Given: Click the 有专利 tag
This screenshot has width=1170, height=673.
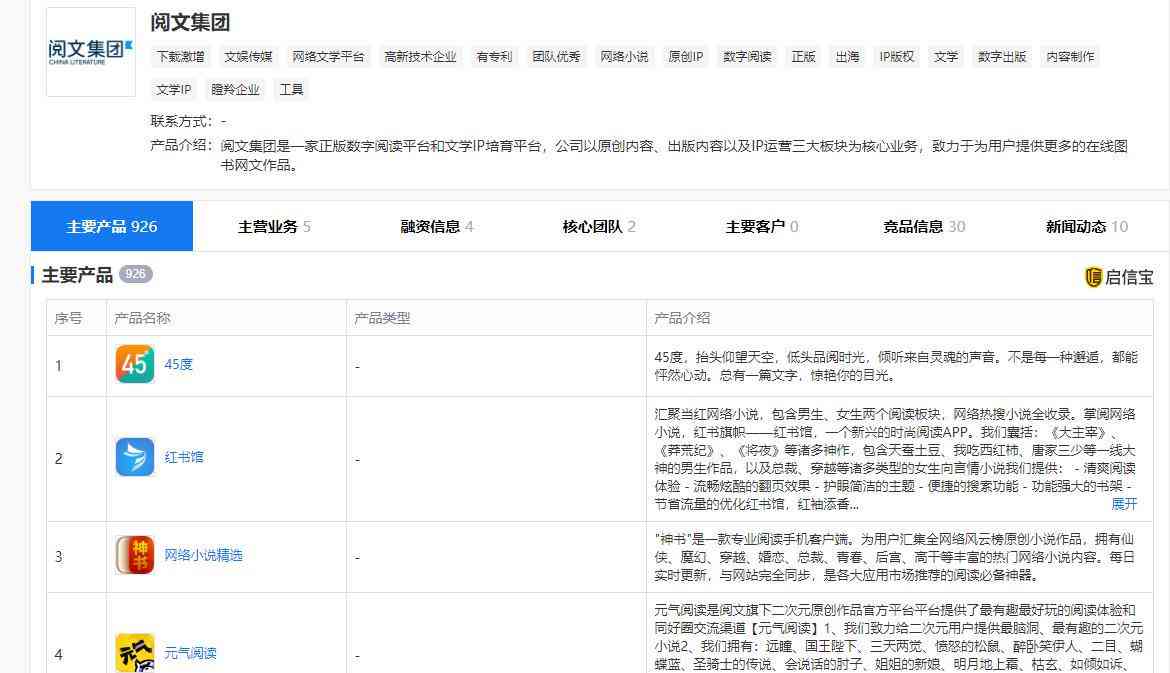Looking at the screenshot, I should pyautogui.click(x=494, y=57).
